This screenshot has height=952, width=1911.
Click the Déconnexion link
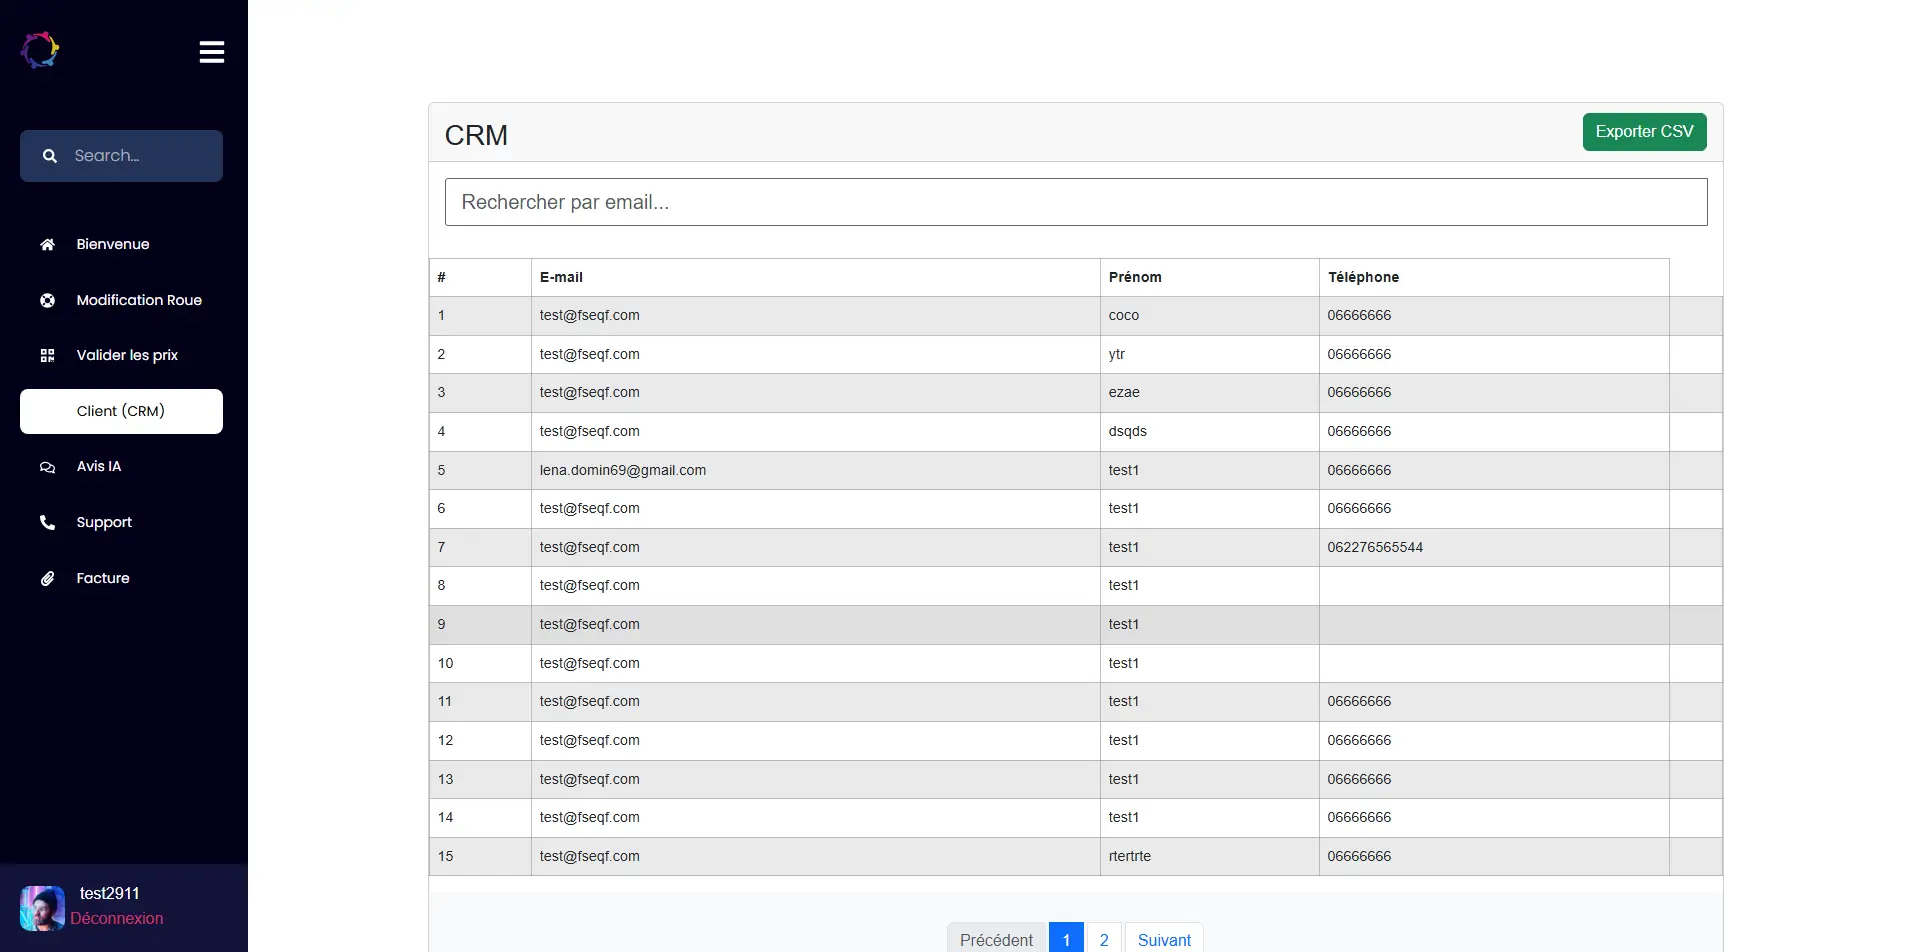click(116, 919)
